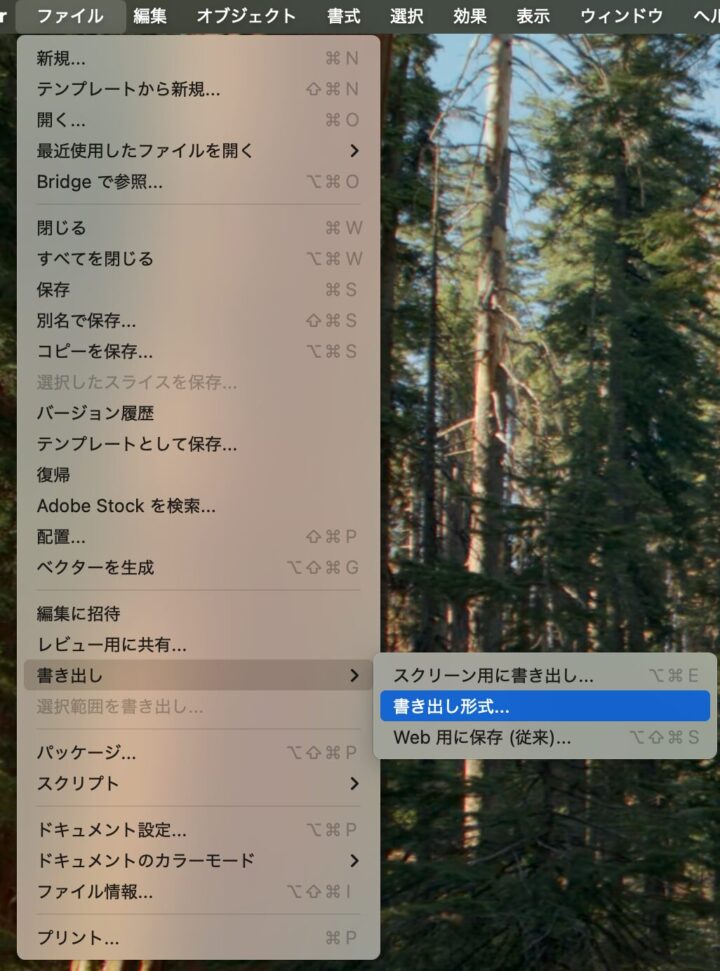Choose 別名で保存...
Viewport: 720px width, 971px height.
pyautogui.click(x=198, y=320)
